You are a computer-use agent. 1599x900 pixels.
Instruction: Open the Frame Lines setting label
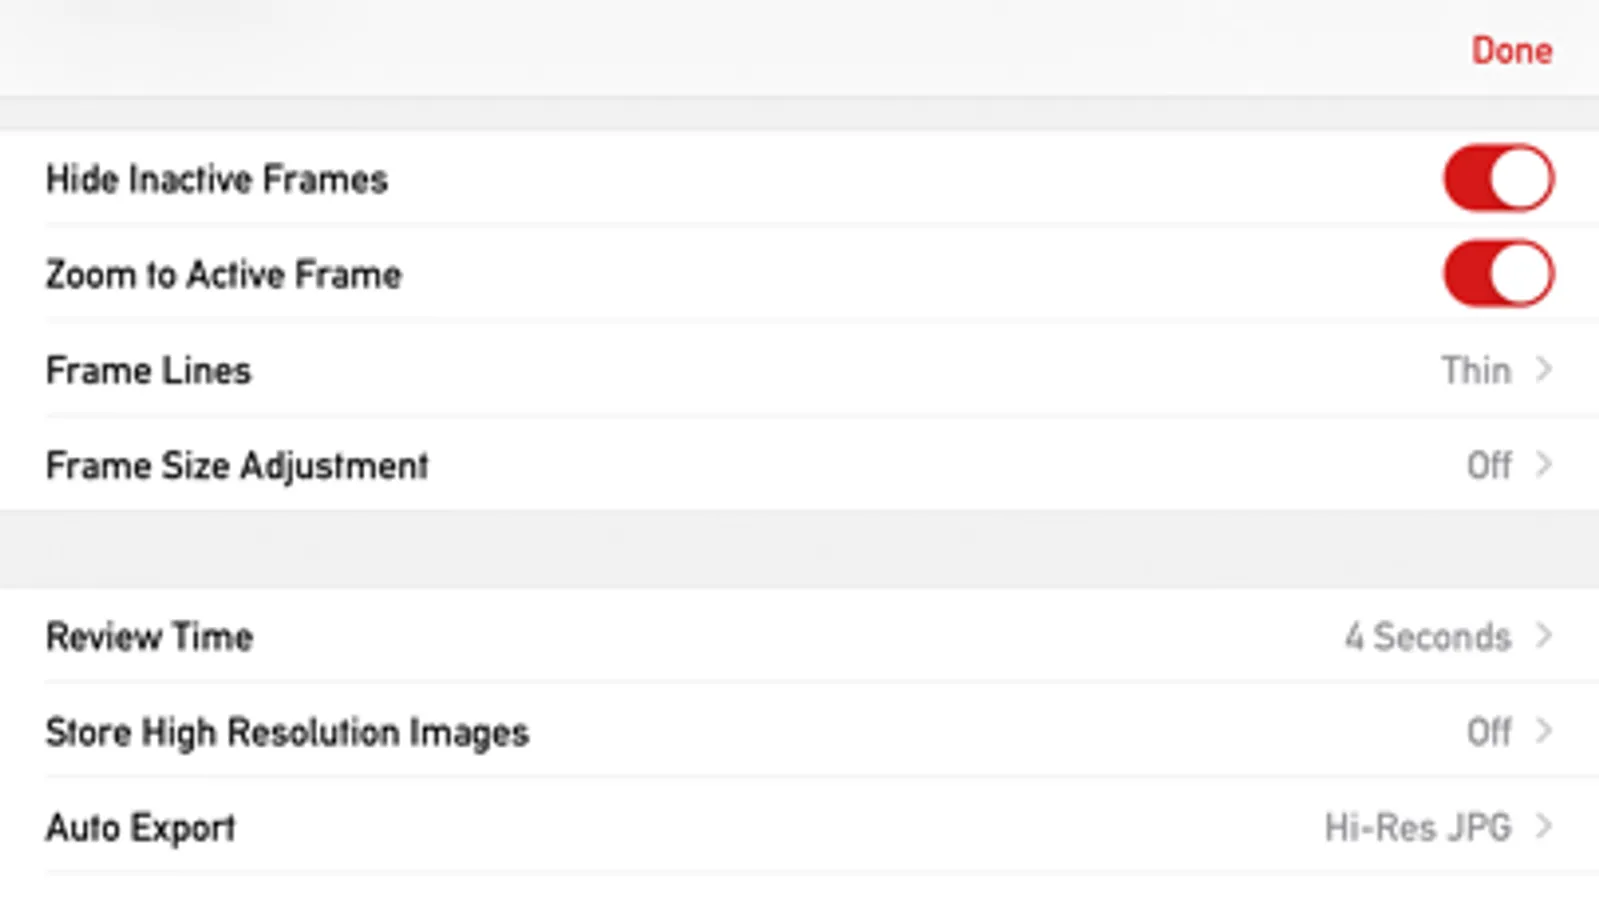pos(149,371)
